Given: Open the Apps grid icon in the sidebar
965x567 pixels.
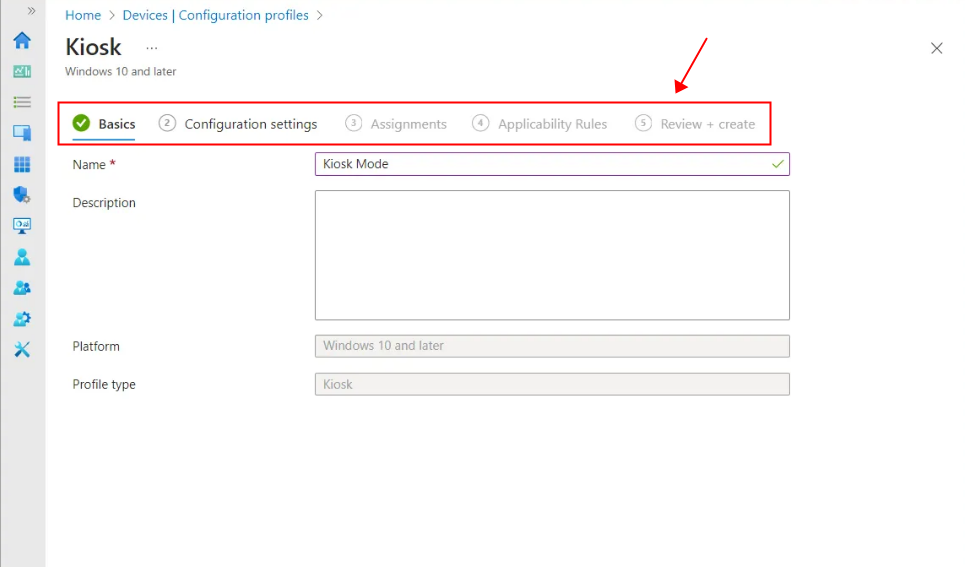Looking at the screenshot, I should click(22, 164).
